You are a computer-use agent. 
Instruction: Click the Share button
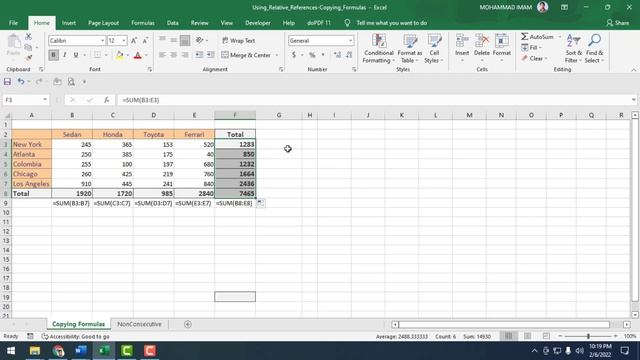click(618, 23)
